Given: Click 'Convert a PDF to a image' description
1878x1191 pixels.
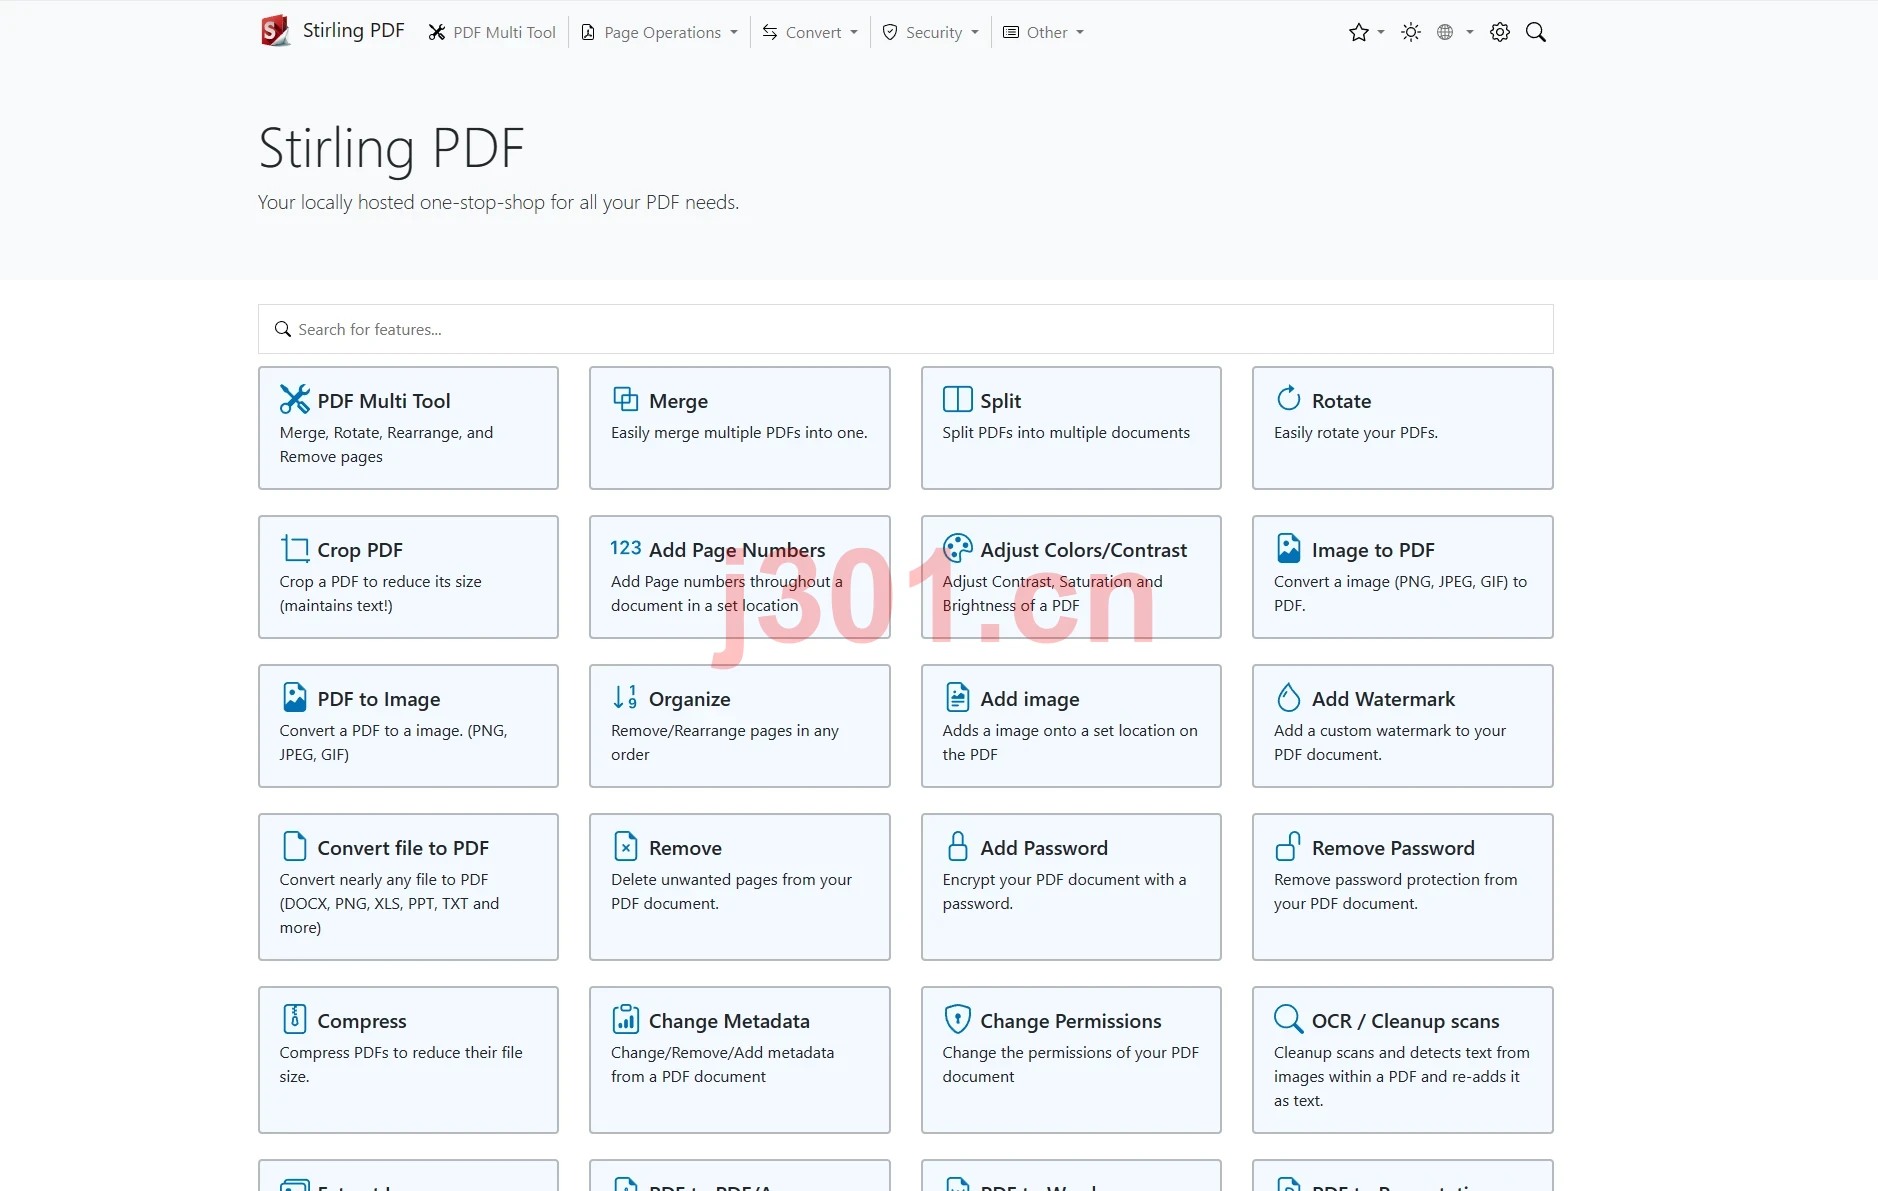Looking at the screenshot, I should coord(393,742).
